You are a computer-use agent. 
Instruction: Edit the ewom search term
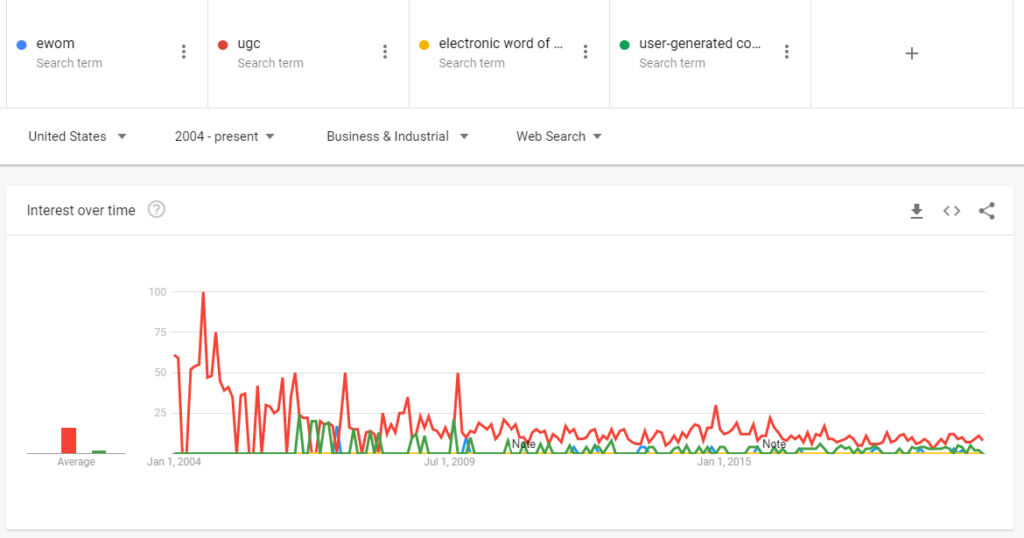[56, 44]
